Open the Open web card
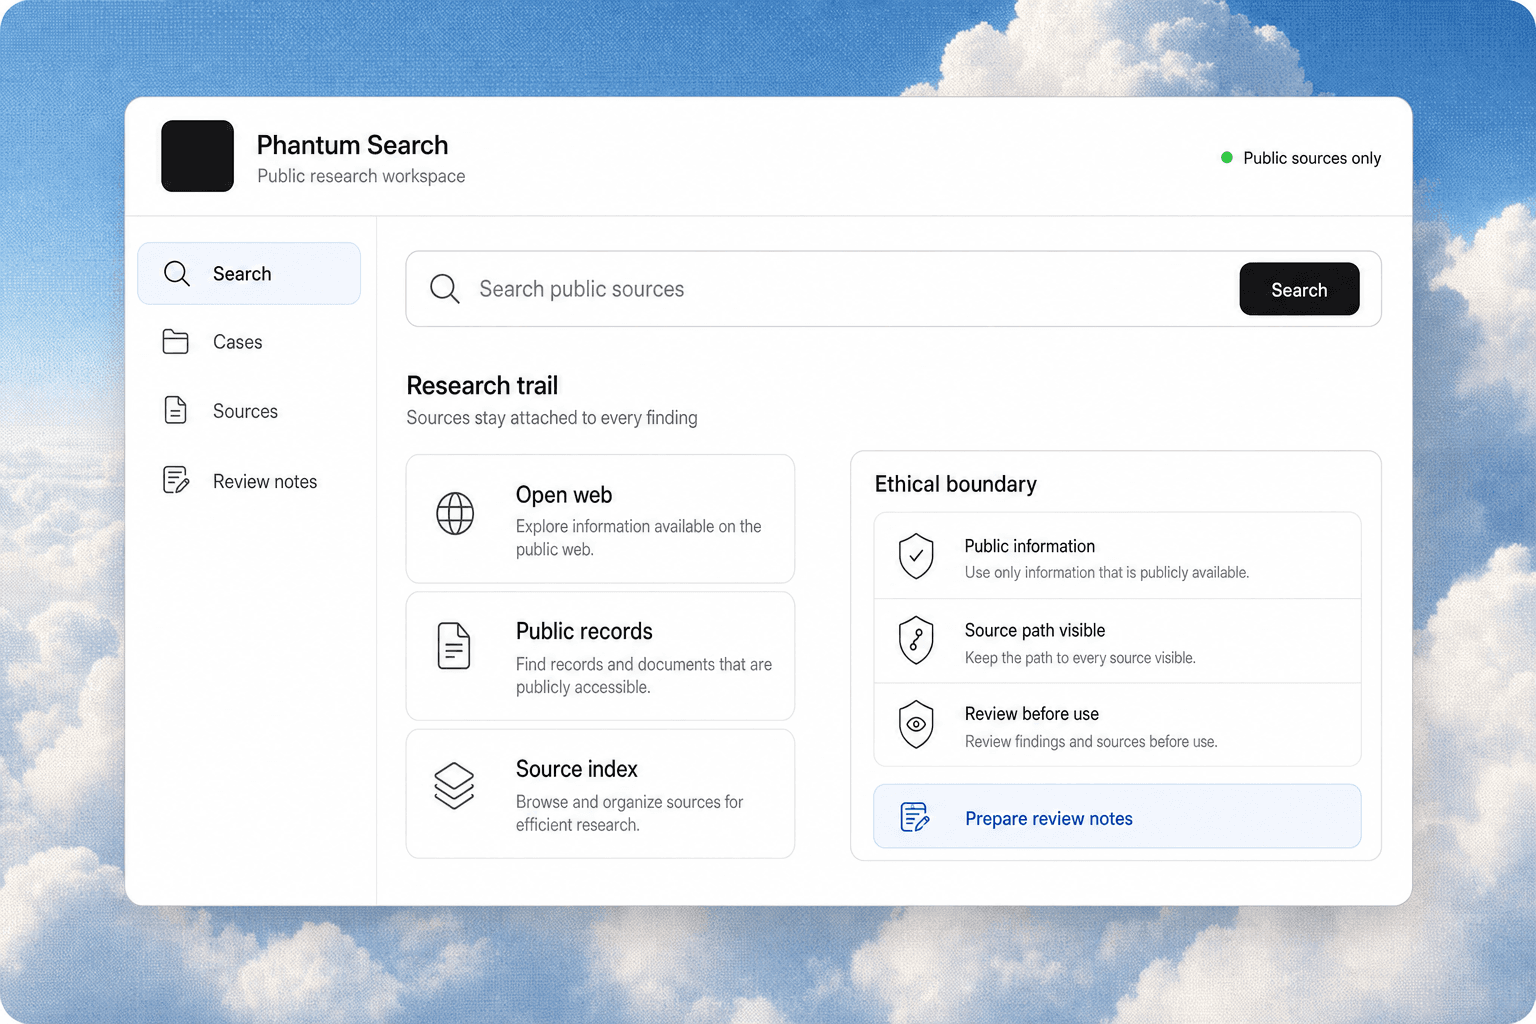The image size is (1536, 1024). tap(600, 519)
